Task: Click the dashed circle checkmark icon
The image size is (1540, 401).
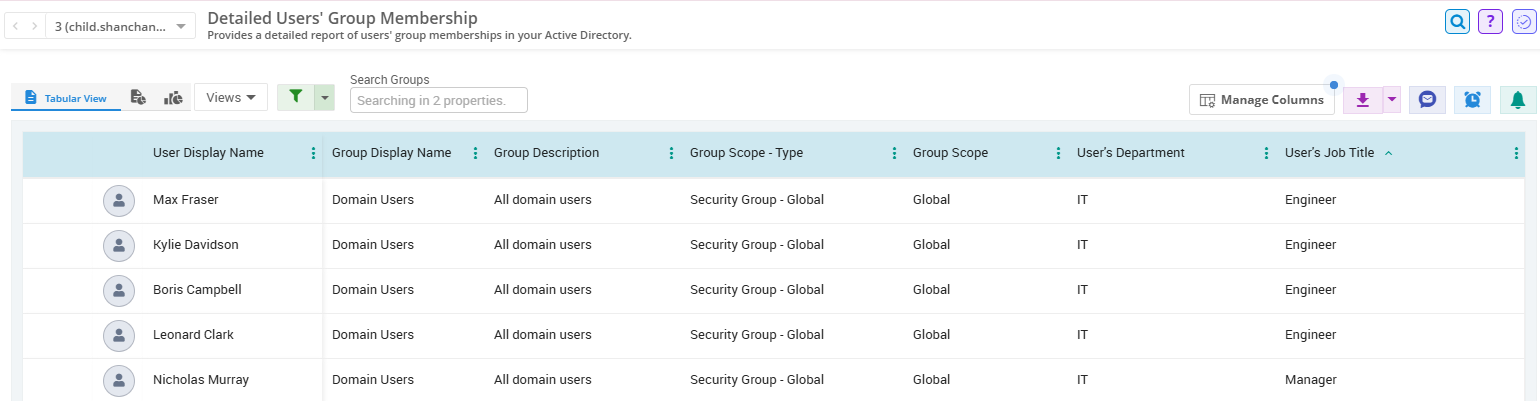Action: click(1523, 21)
